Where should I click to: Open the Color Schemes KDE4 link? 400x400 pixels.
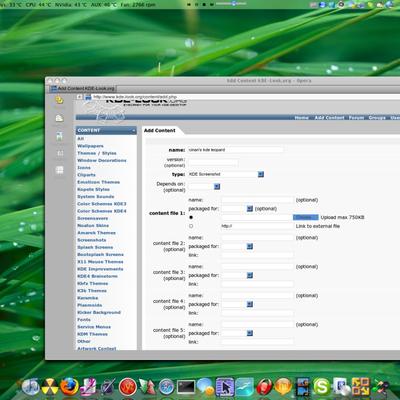tap(102, 211)
